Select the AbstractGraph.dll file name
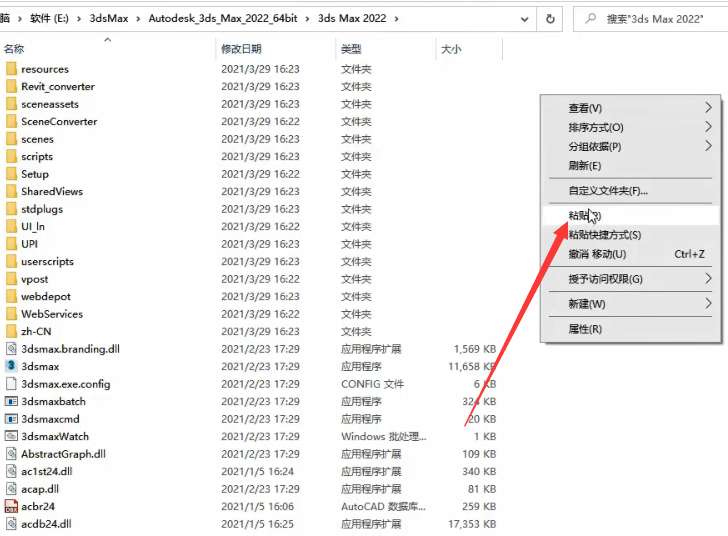Viewport: 728px width, 536px height. [x=64, y=454]
